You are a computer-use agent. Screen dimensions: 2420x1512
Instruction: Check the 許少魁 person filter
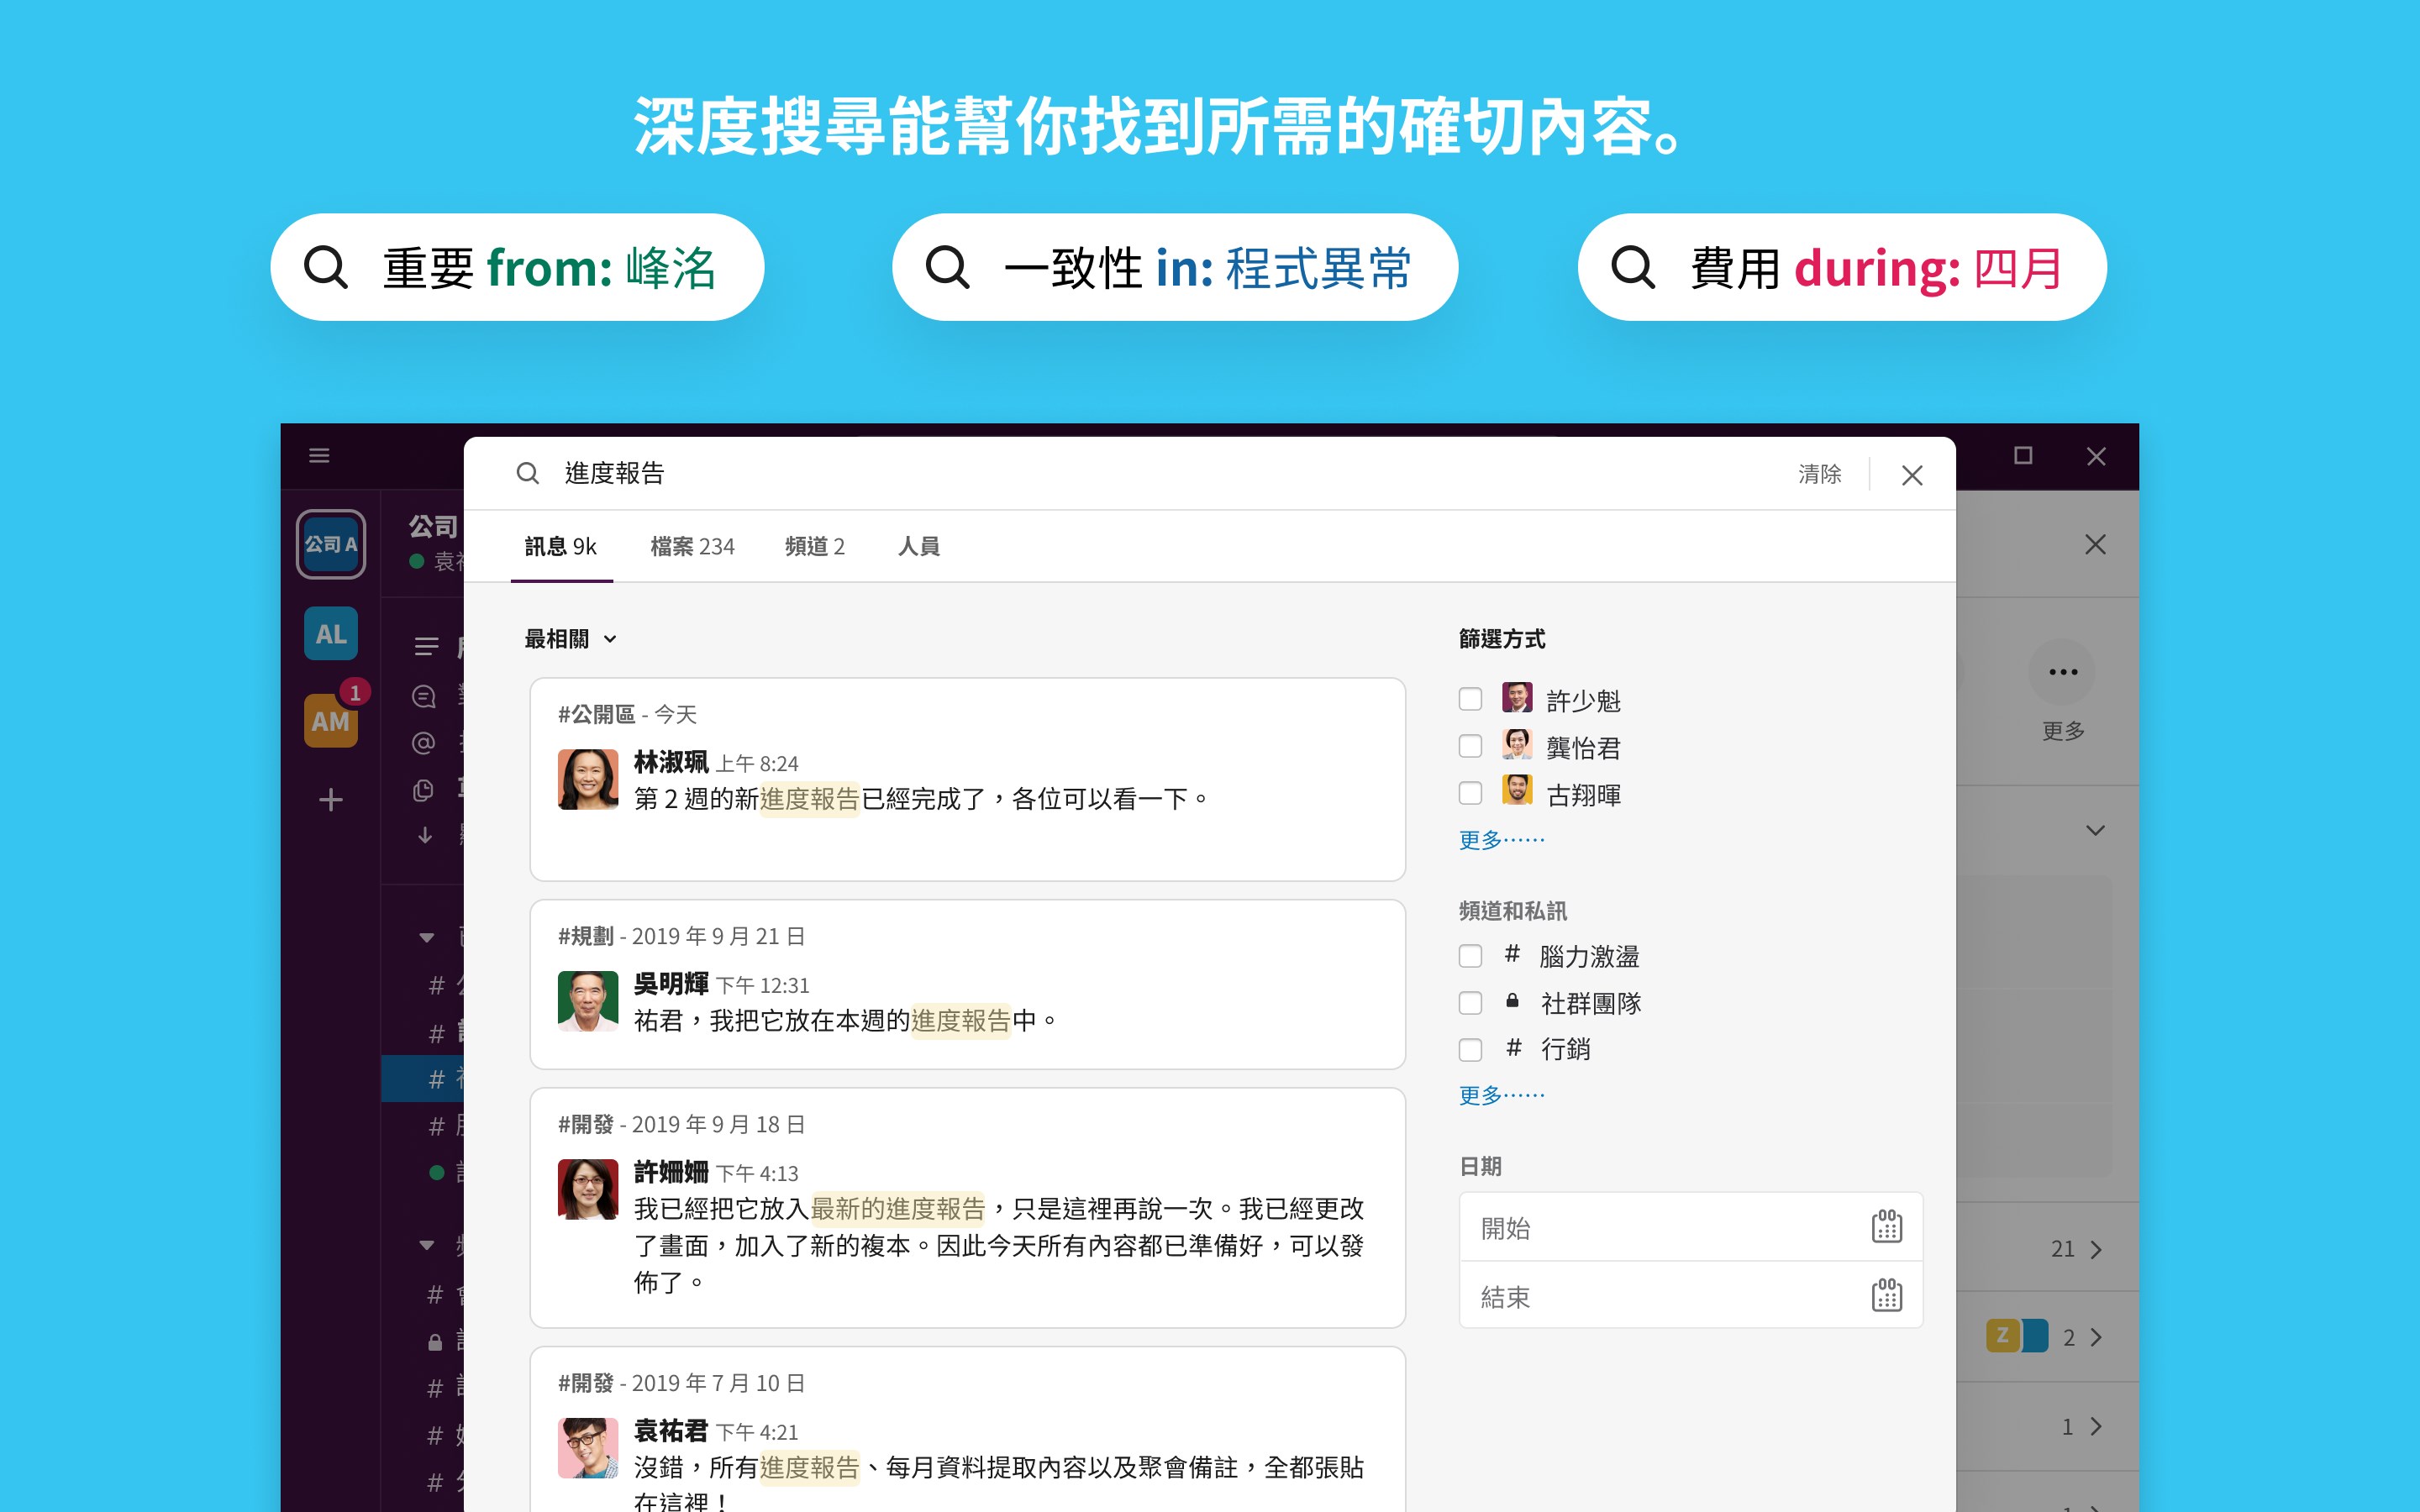(x=1471, y=699)
